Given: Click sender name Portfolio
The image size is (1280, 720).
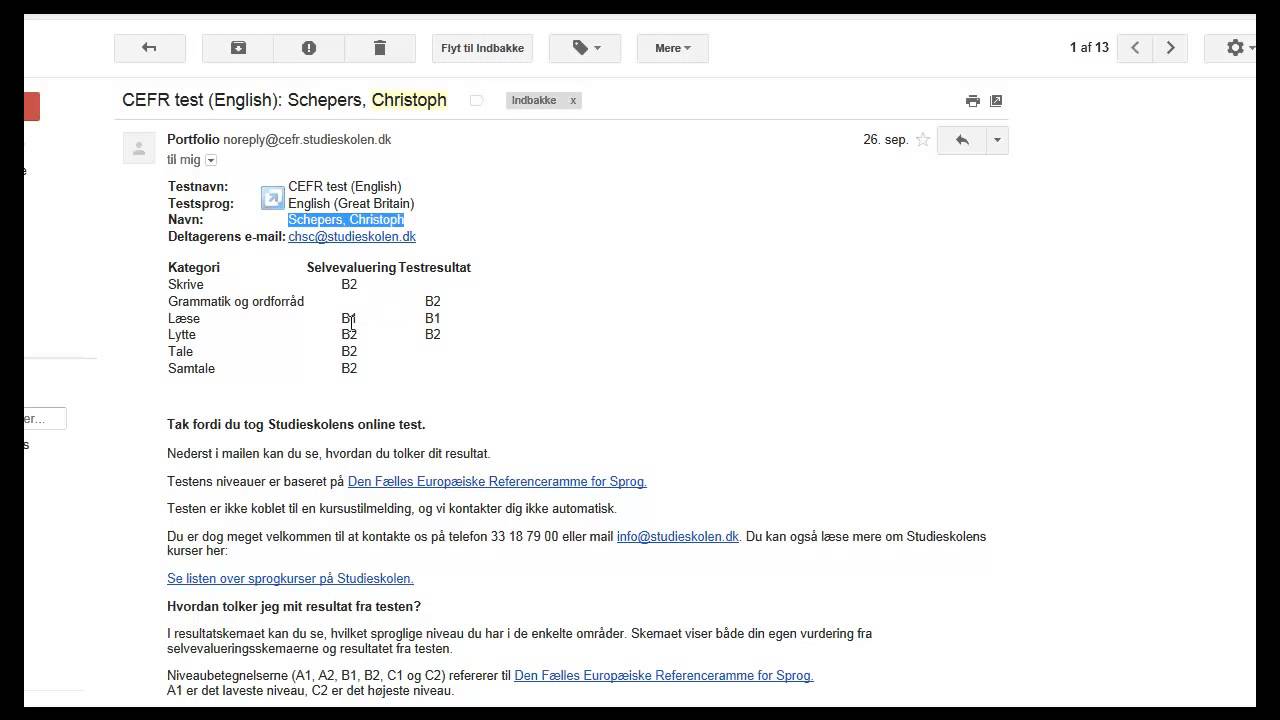Looking at the screenshot, I should pyautogui.click(x=193, y=139).
